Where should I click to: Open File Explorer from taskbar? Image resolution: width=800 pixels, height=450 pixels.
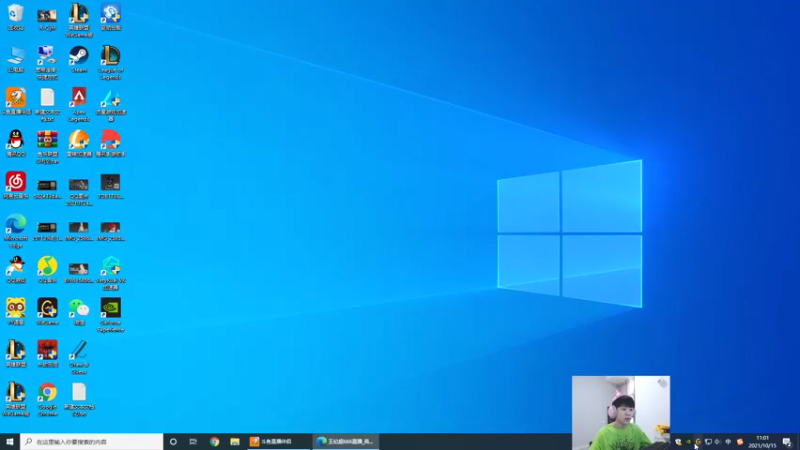click(235, 441)
